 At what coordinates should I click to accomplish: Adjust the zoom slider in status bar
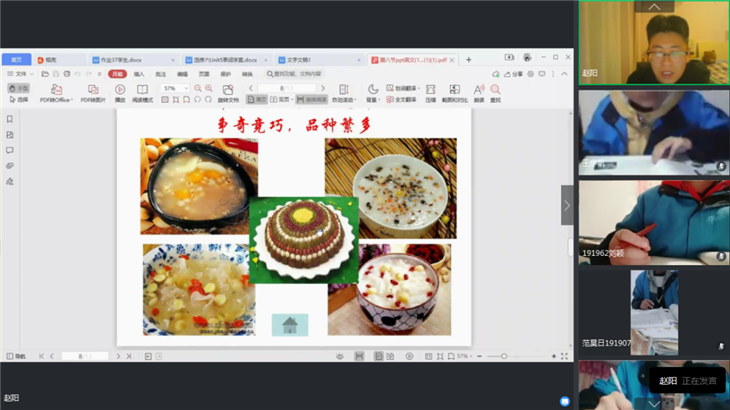click(x=505, y=356)
